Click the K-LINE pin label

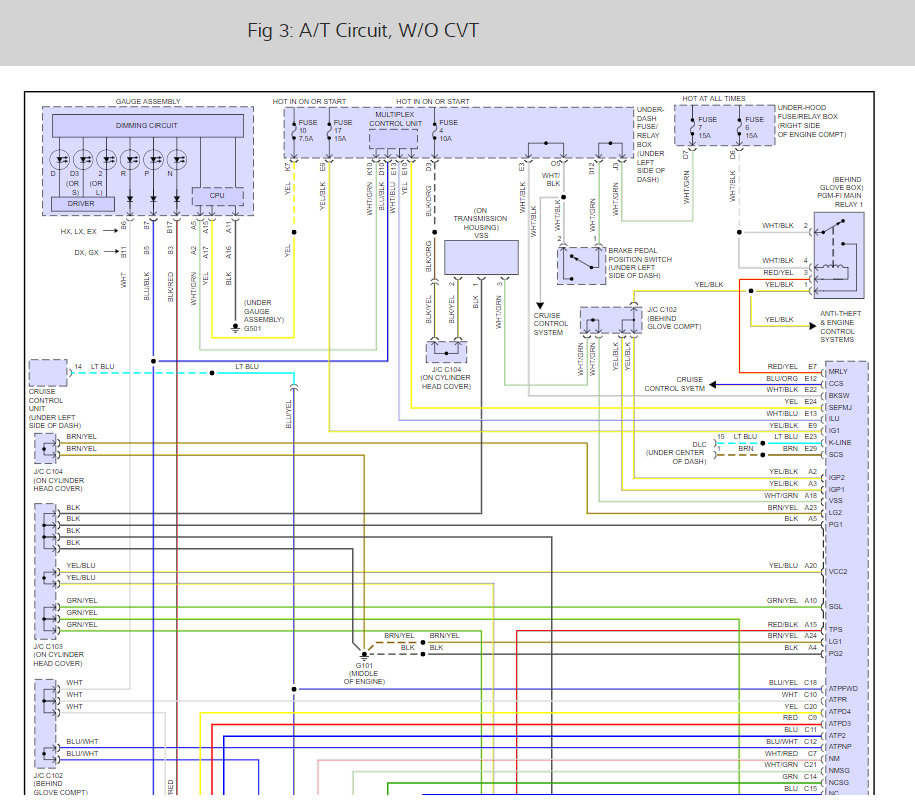click(x=840, y=442)
